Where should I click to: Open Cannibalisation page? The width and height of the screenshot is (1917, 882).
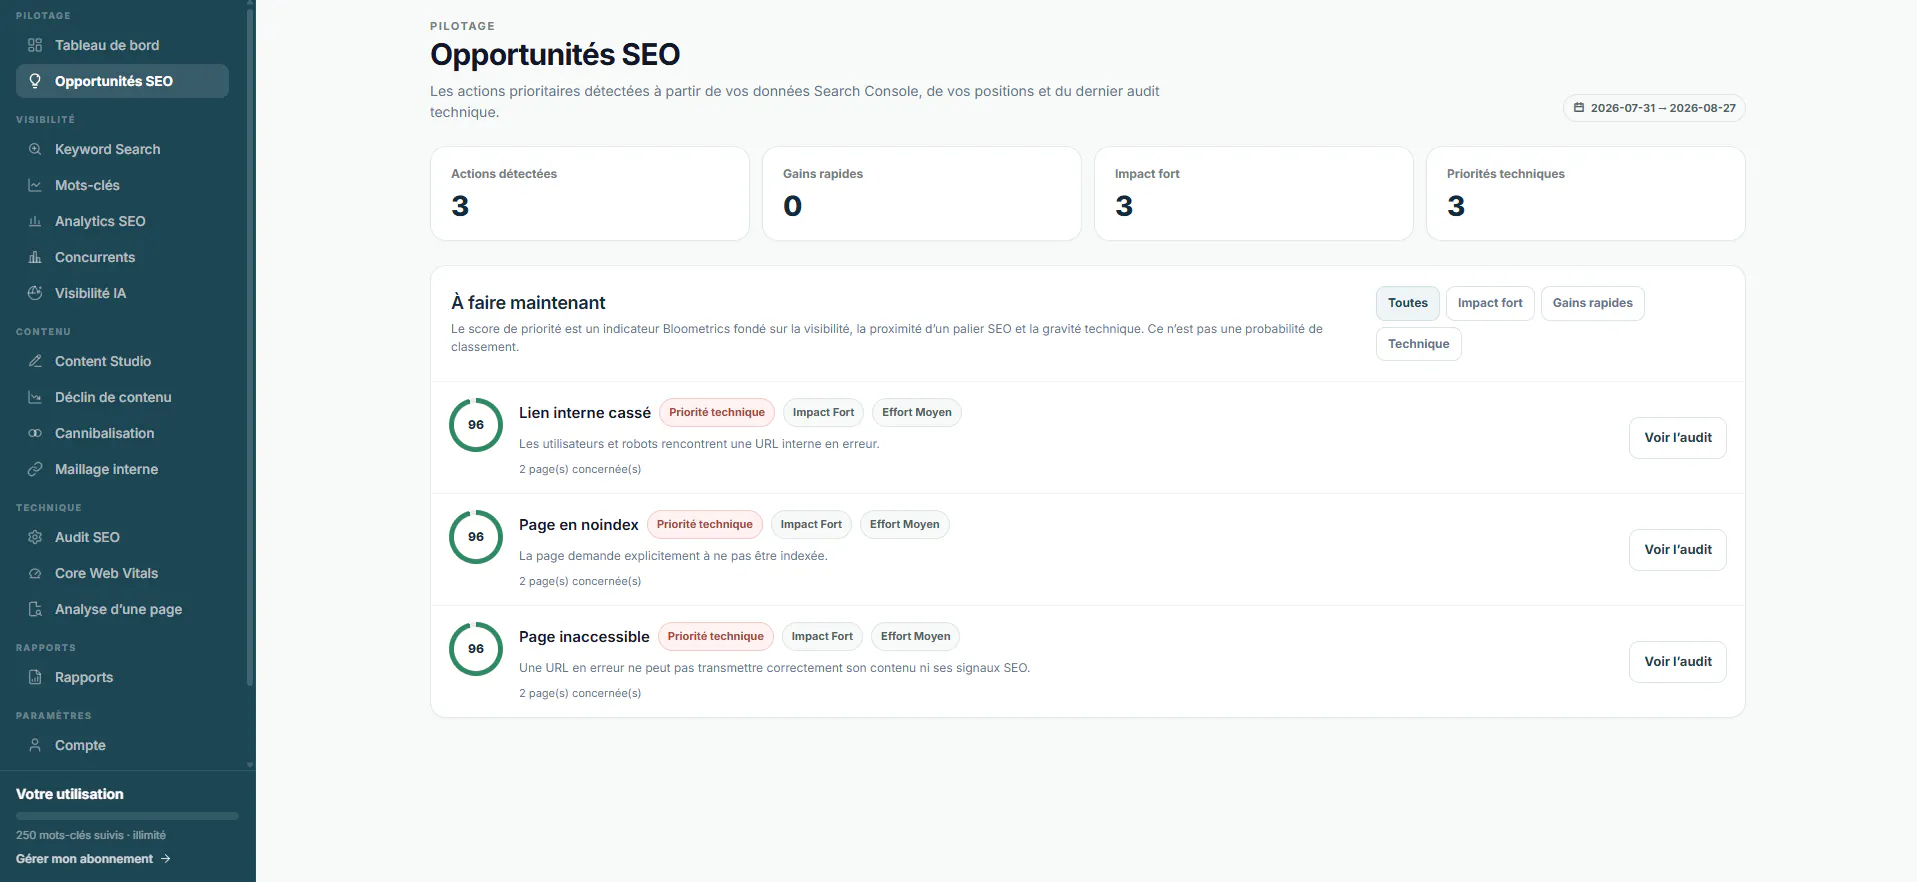(x=122, y=433)
